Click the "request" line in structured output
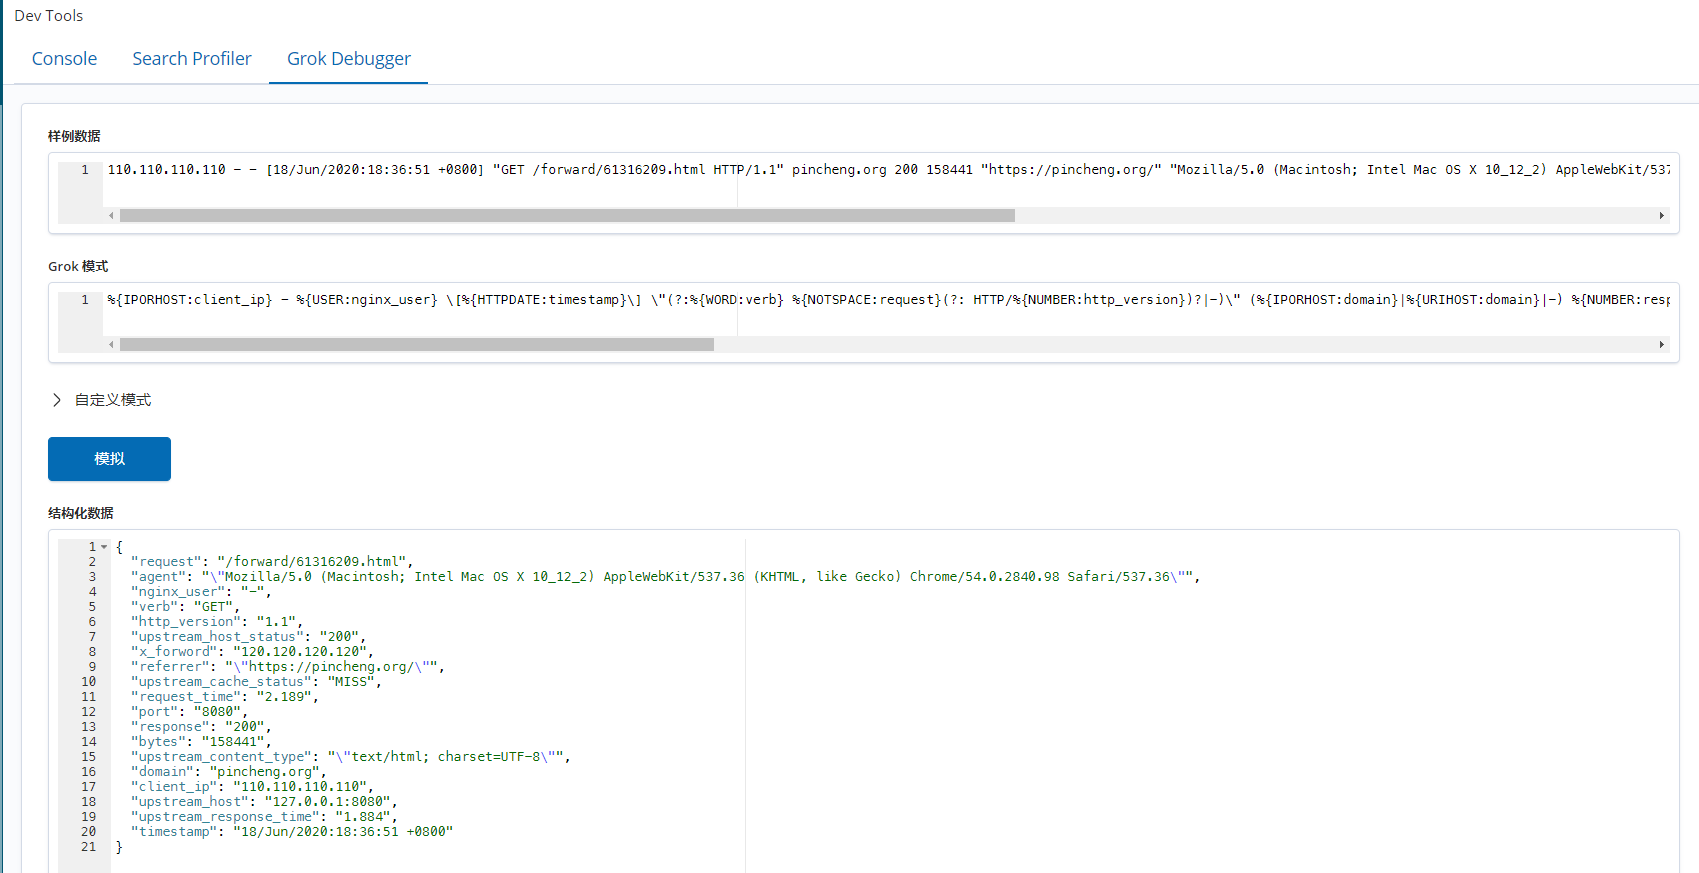The image size is (1699, 873). (272, 562)
